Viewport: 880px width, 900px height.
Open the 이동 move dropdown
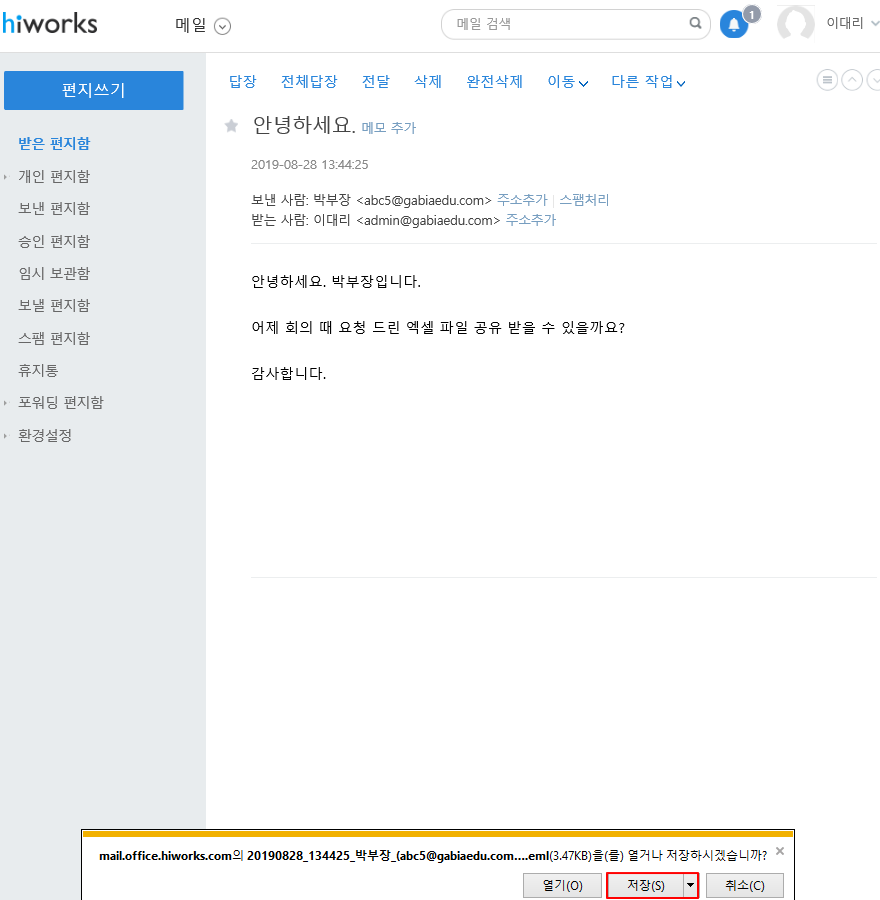click(567, 82)
